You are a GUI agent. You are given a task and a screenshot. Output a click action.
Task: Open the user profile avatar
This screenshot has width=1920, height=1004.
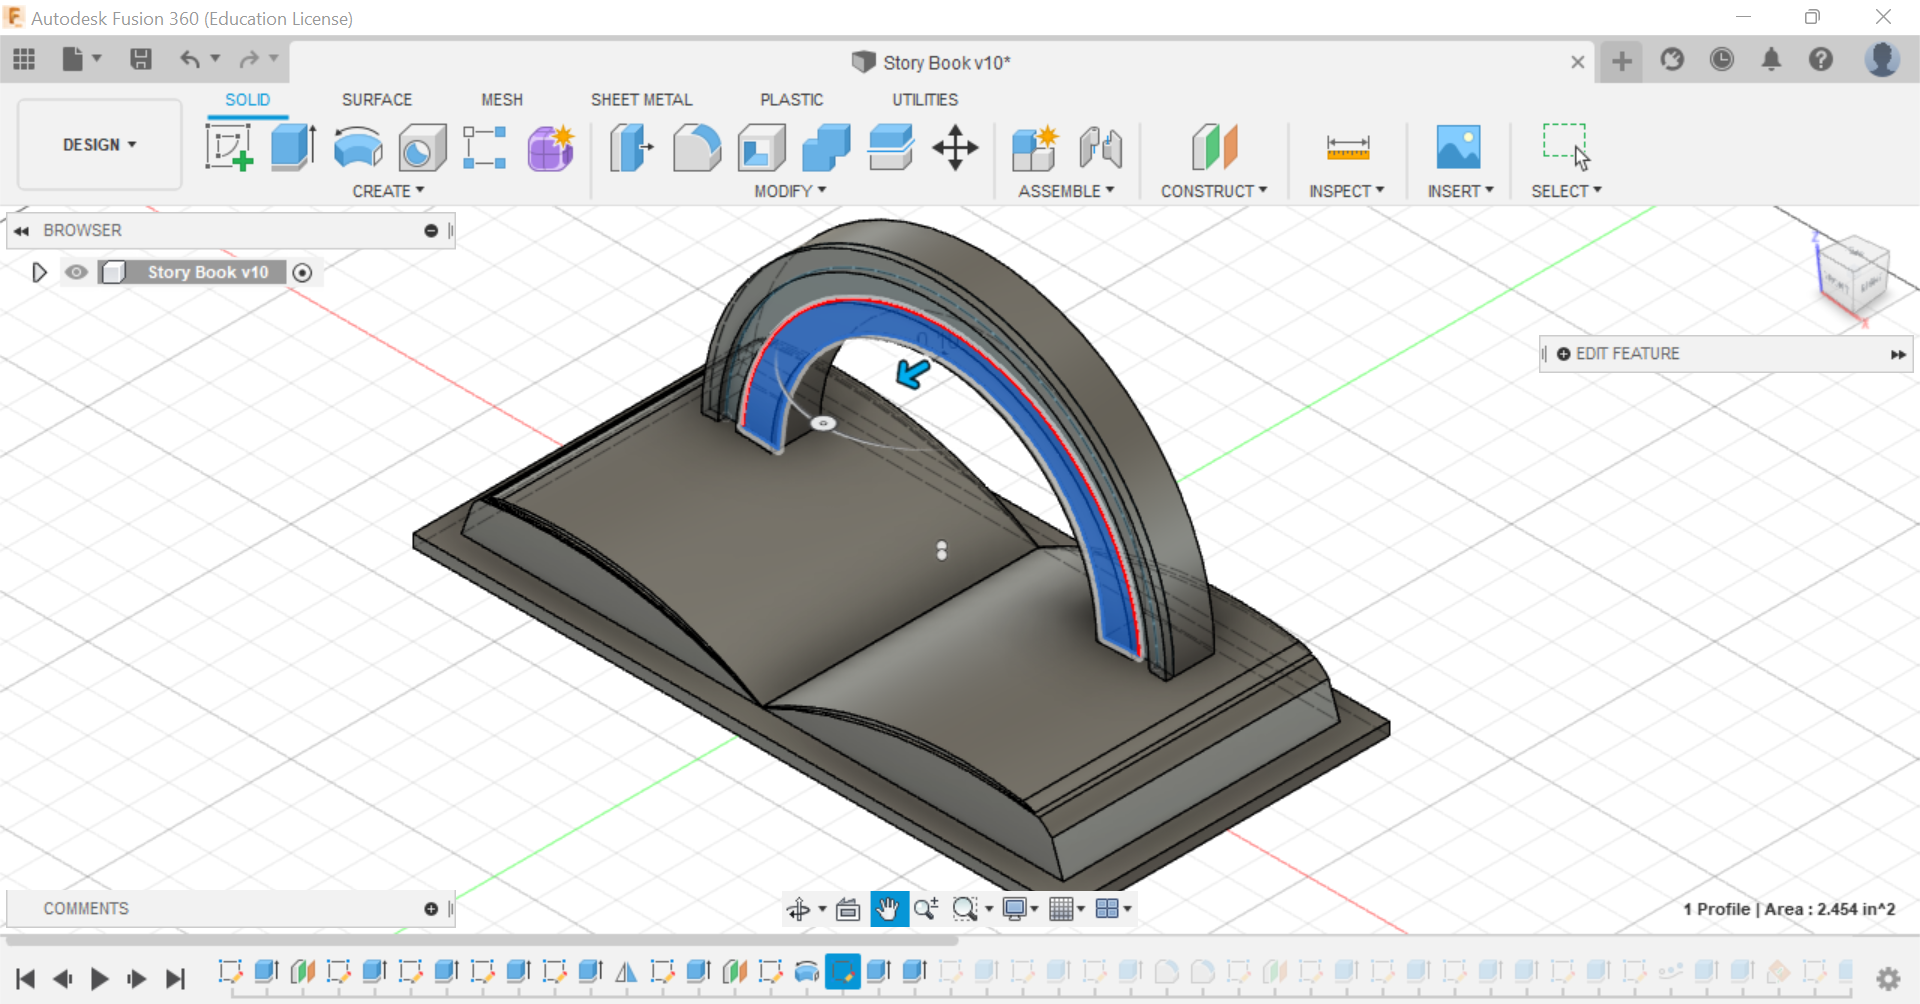coord(1882,60)
